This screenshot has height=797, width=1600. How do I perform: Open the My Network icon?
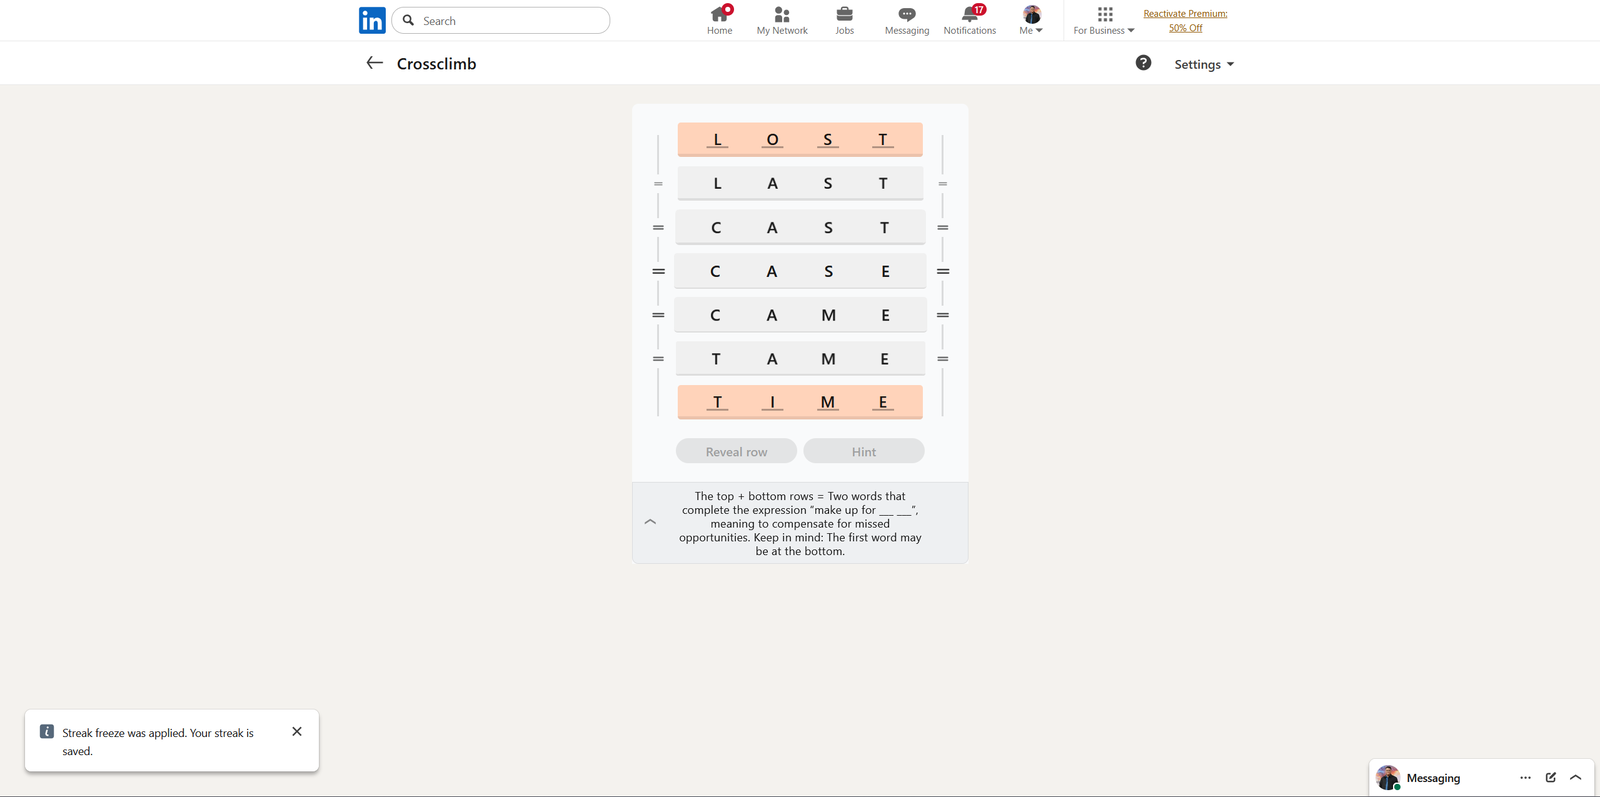pos(782,14)
